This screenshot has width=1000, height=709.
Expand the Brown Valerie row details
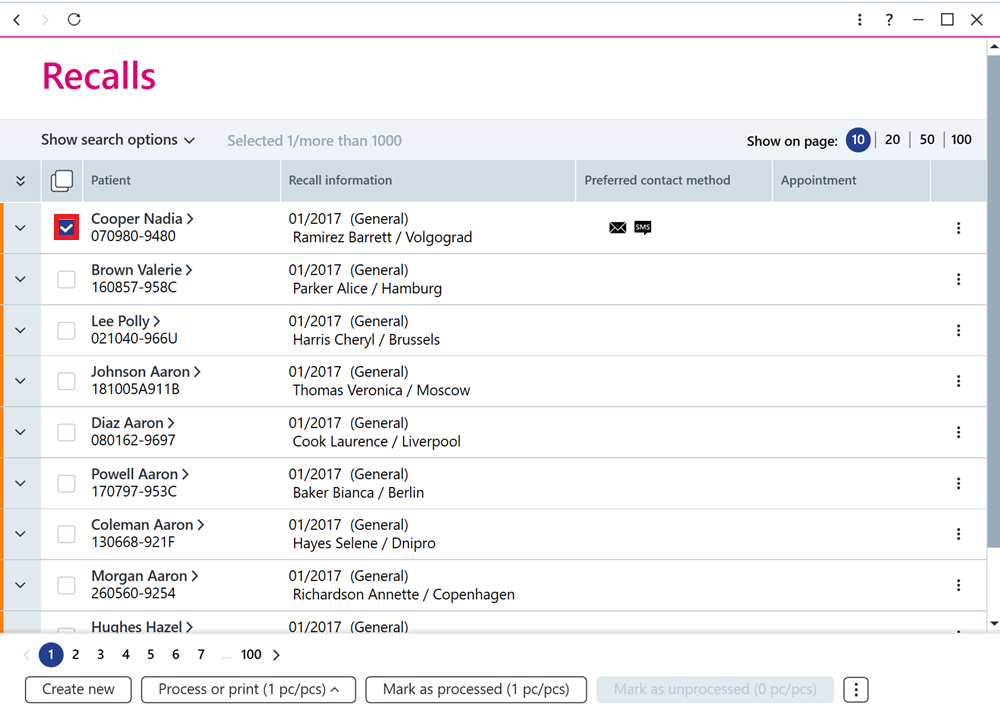(x=20, y=279)
